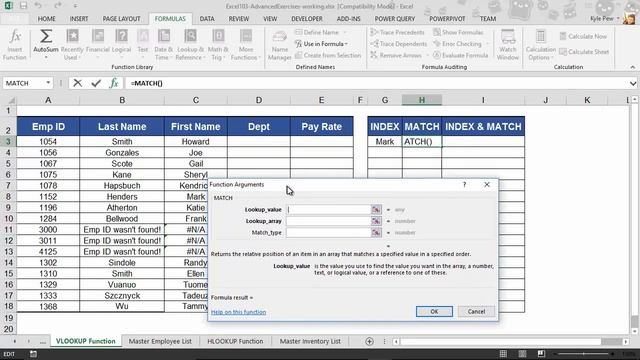This screenshot has width=640, height=360.
Task: Open the Name Box dropdown arrow
Action: (x=48, y=83)
